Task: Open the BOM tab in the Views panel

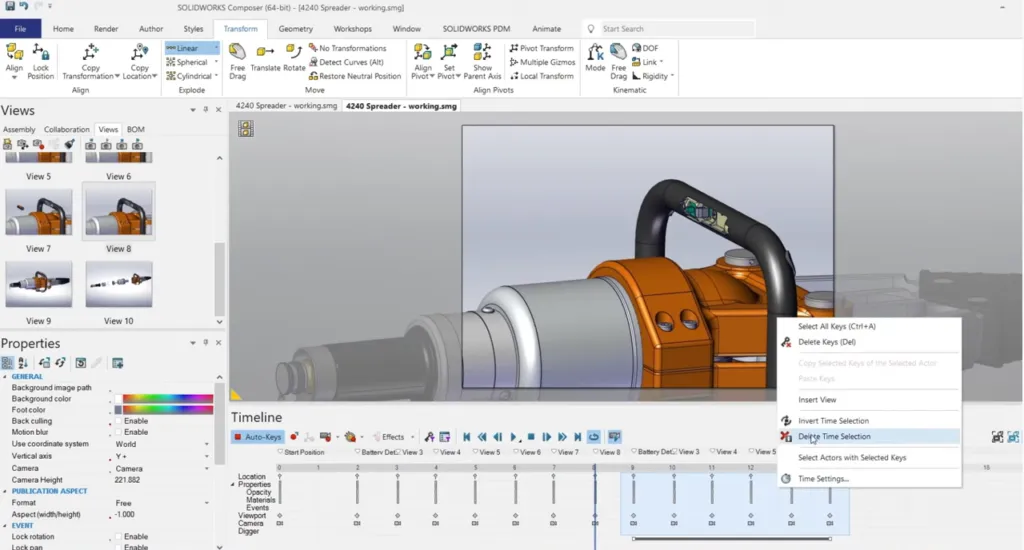Action: 135,130
